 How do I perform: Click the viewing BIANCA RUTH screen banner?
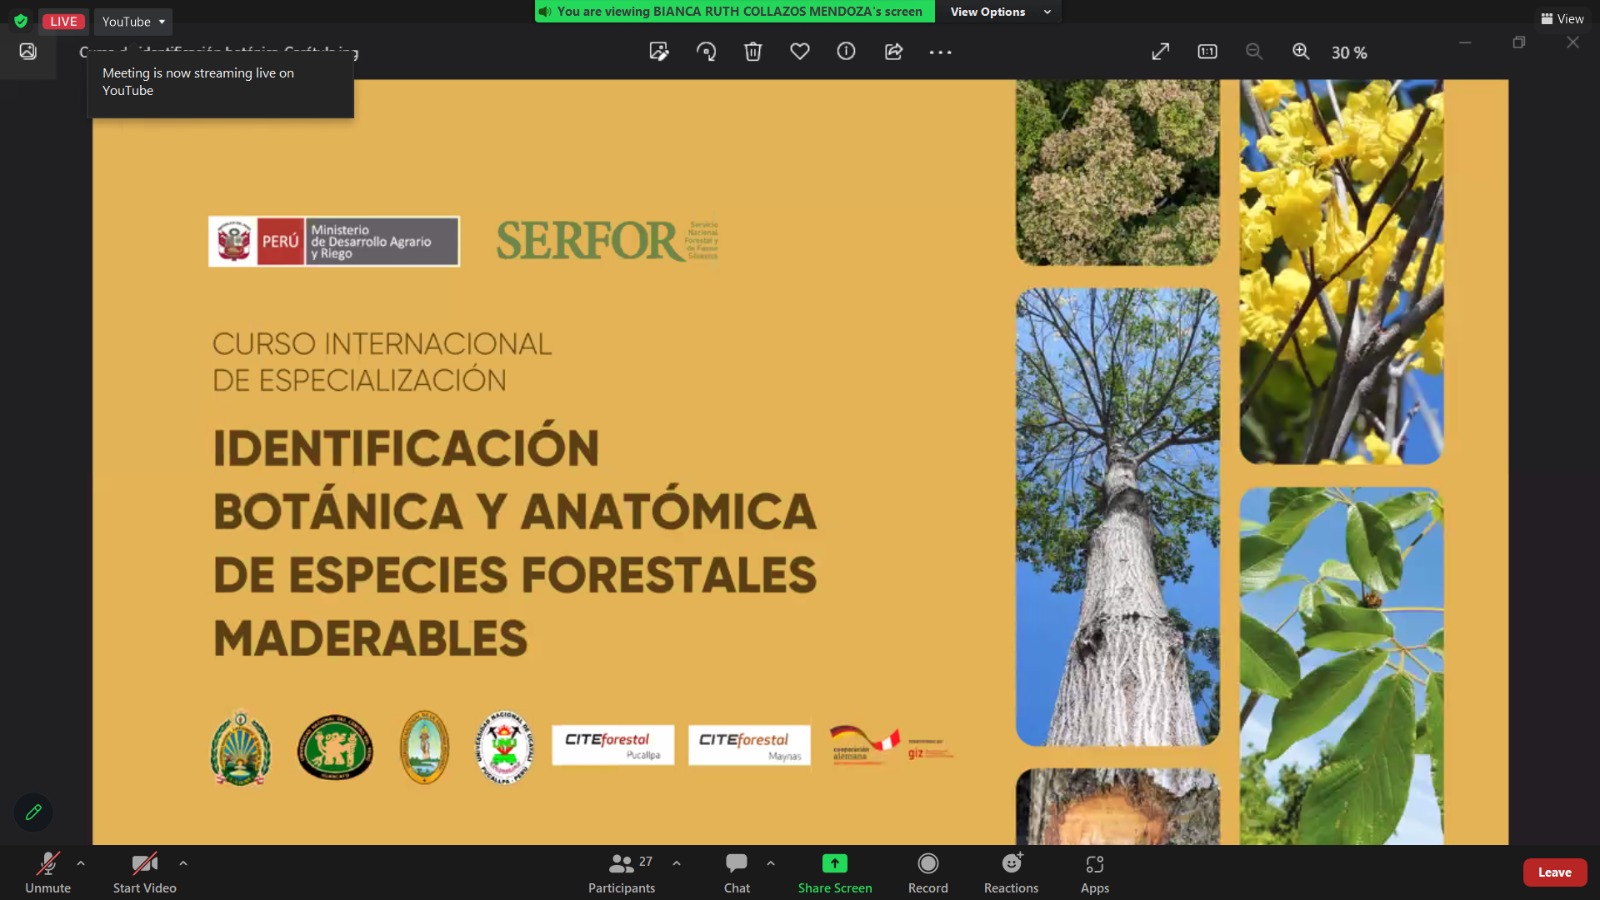(735, 12)
